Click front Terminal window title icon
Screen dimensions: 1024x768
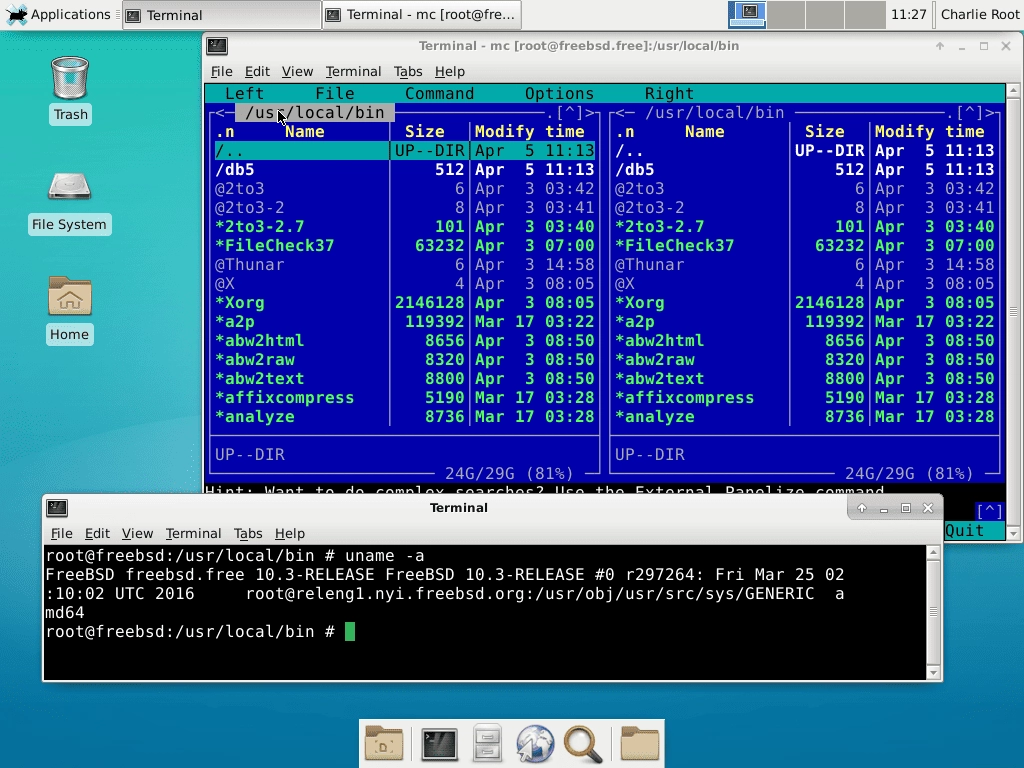click(x=57, y=507)
